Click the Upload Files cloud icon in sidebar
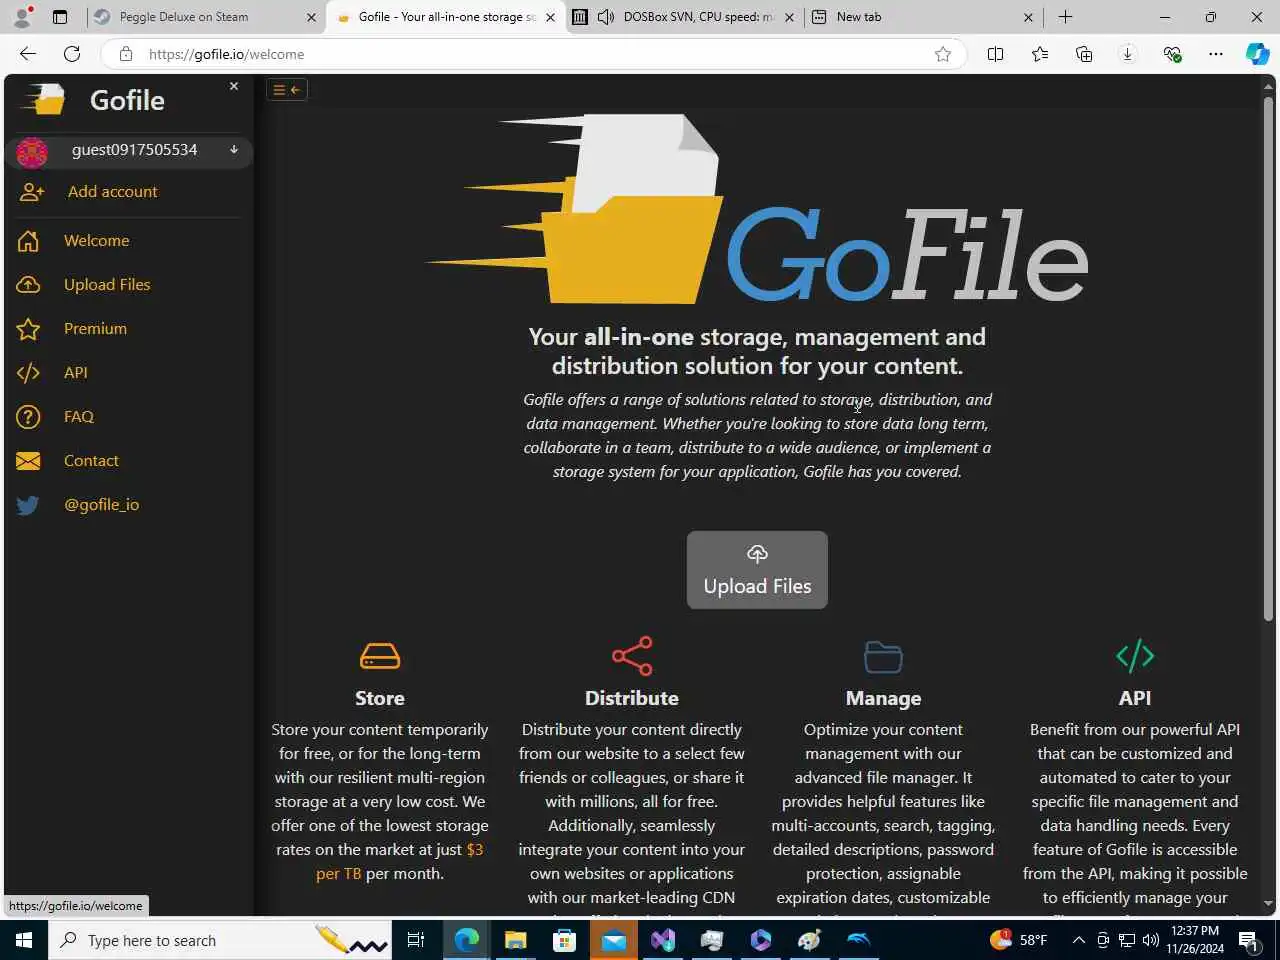The width and height of the screenshot is (1280, 960). click(28, 285)
